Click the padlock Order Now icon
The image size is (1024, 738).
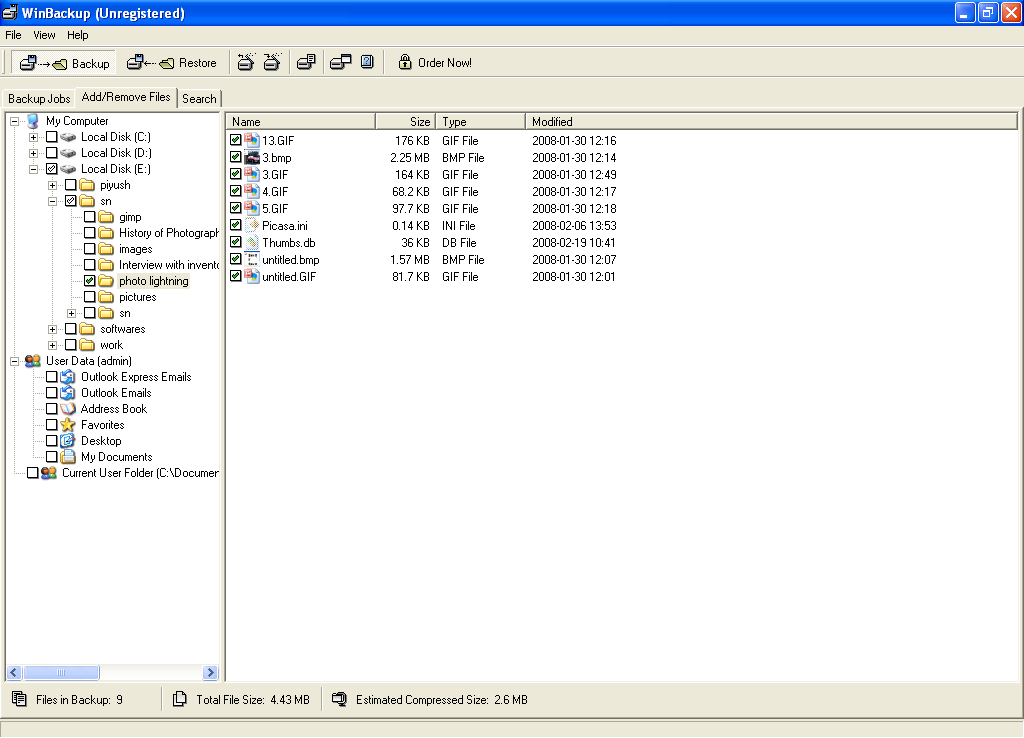405,62
